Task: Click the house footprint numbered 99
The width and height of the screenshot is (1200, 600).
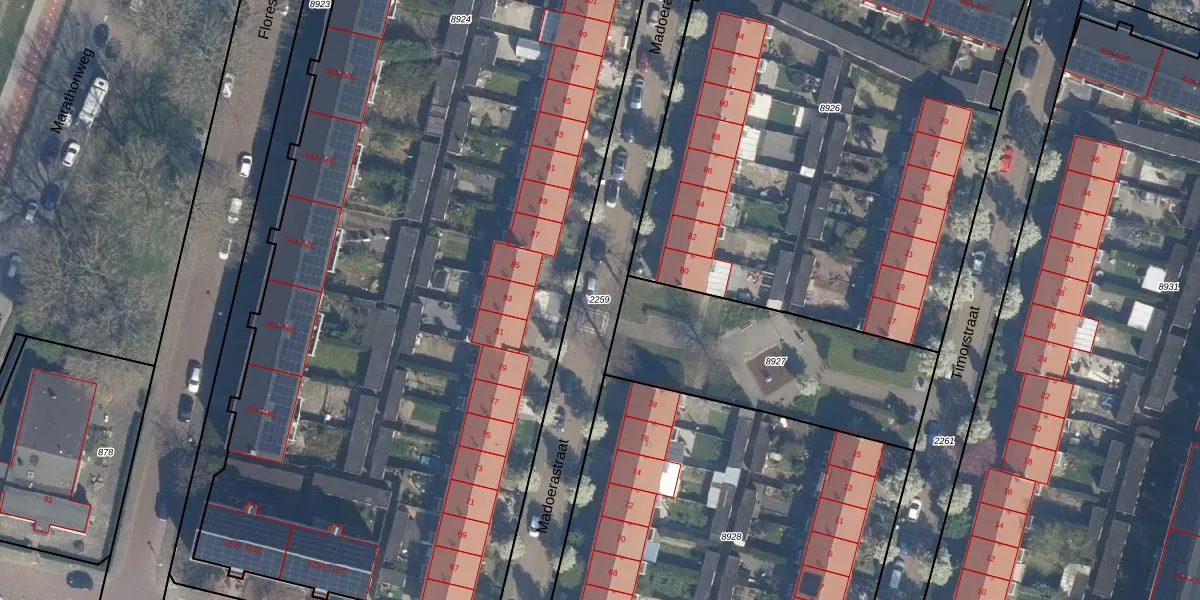Action: [x=581, y=35]
